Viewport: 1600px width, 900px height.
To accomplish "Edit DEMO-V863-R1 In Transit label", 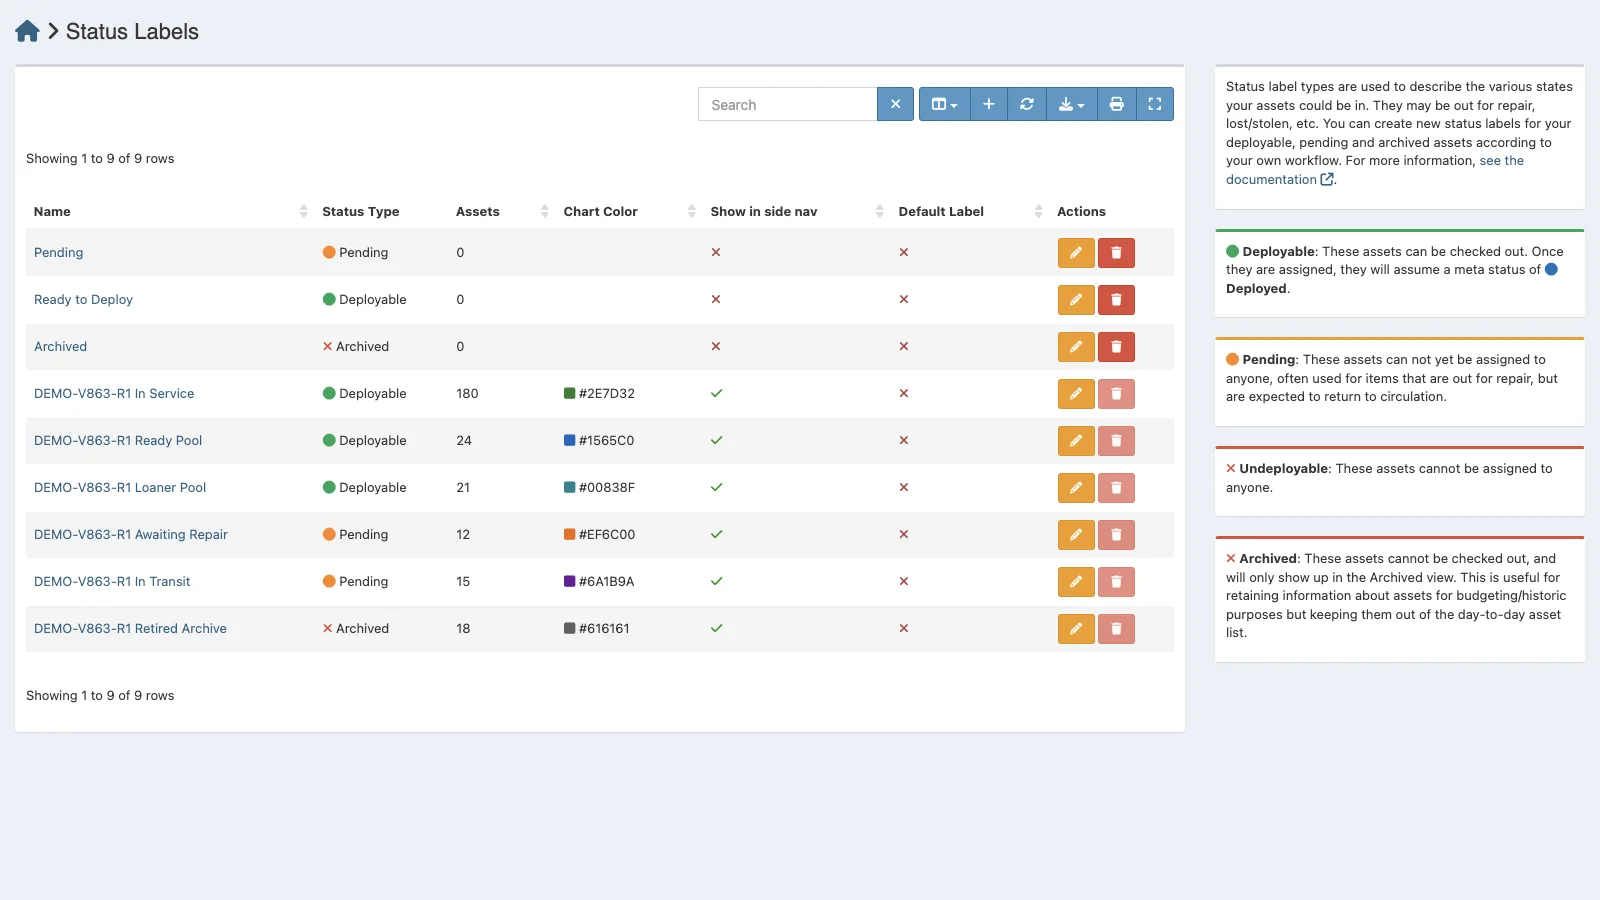I will tap(1076, 582).
